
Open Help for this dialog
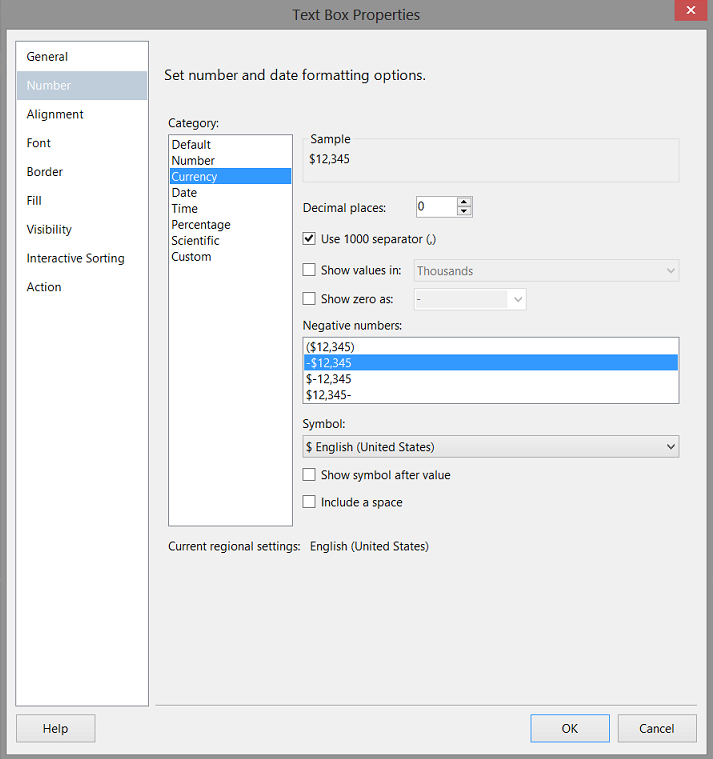(x=56, y=728)
